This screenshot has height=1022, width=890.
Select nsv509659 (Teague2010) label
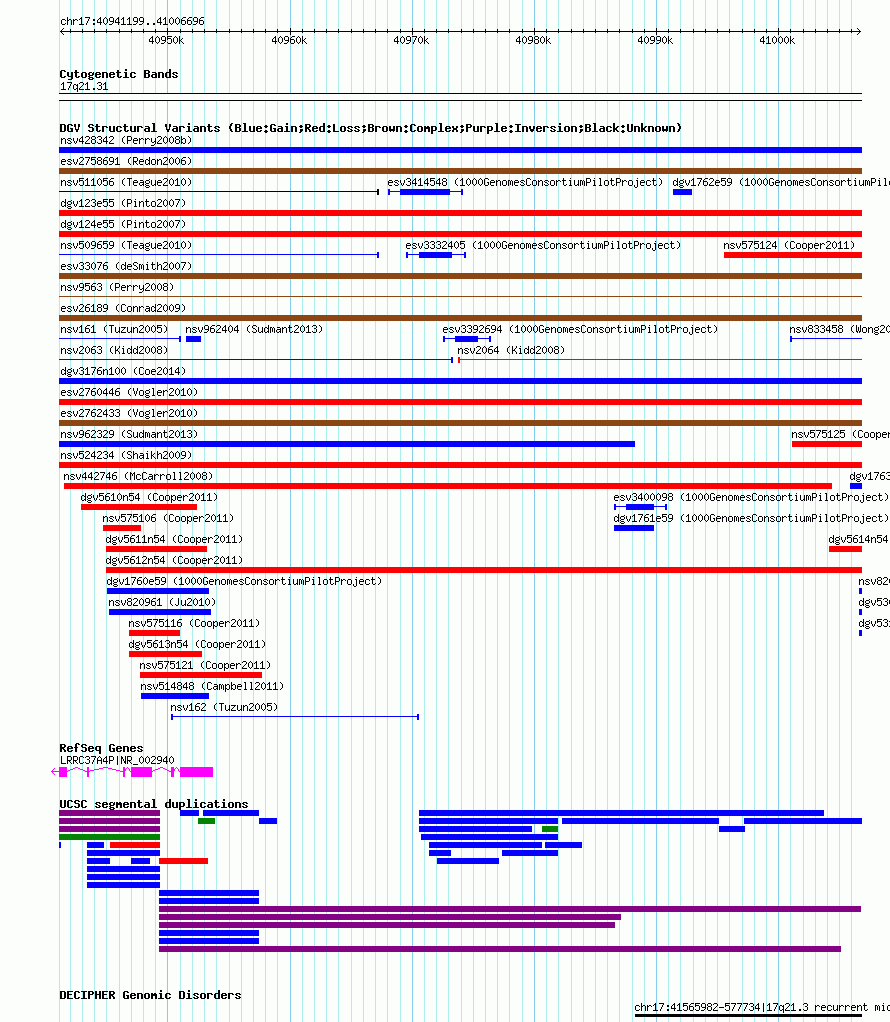pos(126,245)
